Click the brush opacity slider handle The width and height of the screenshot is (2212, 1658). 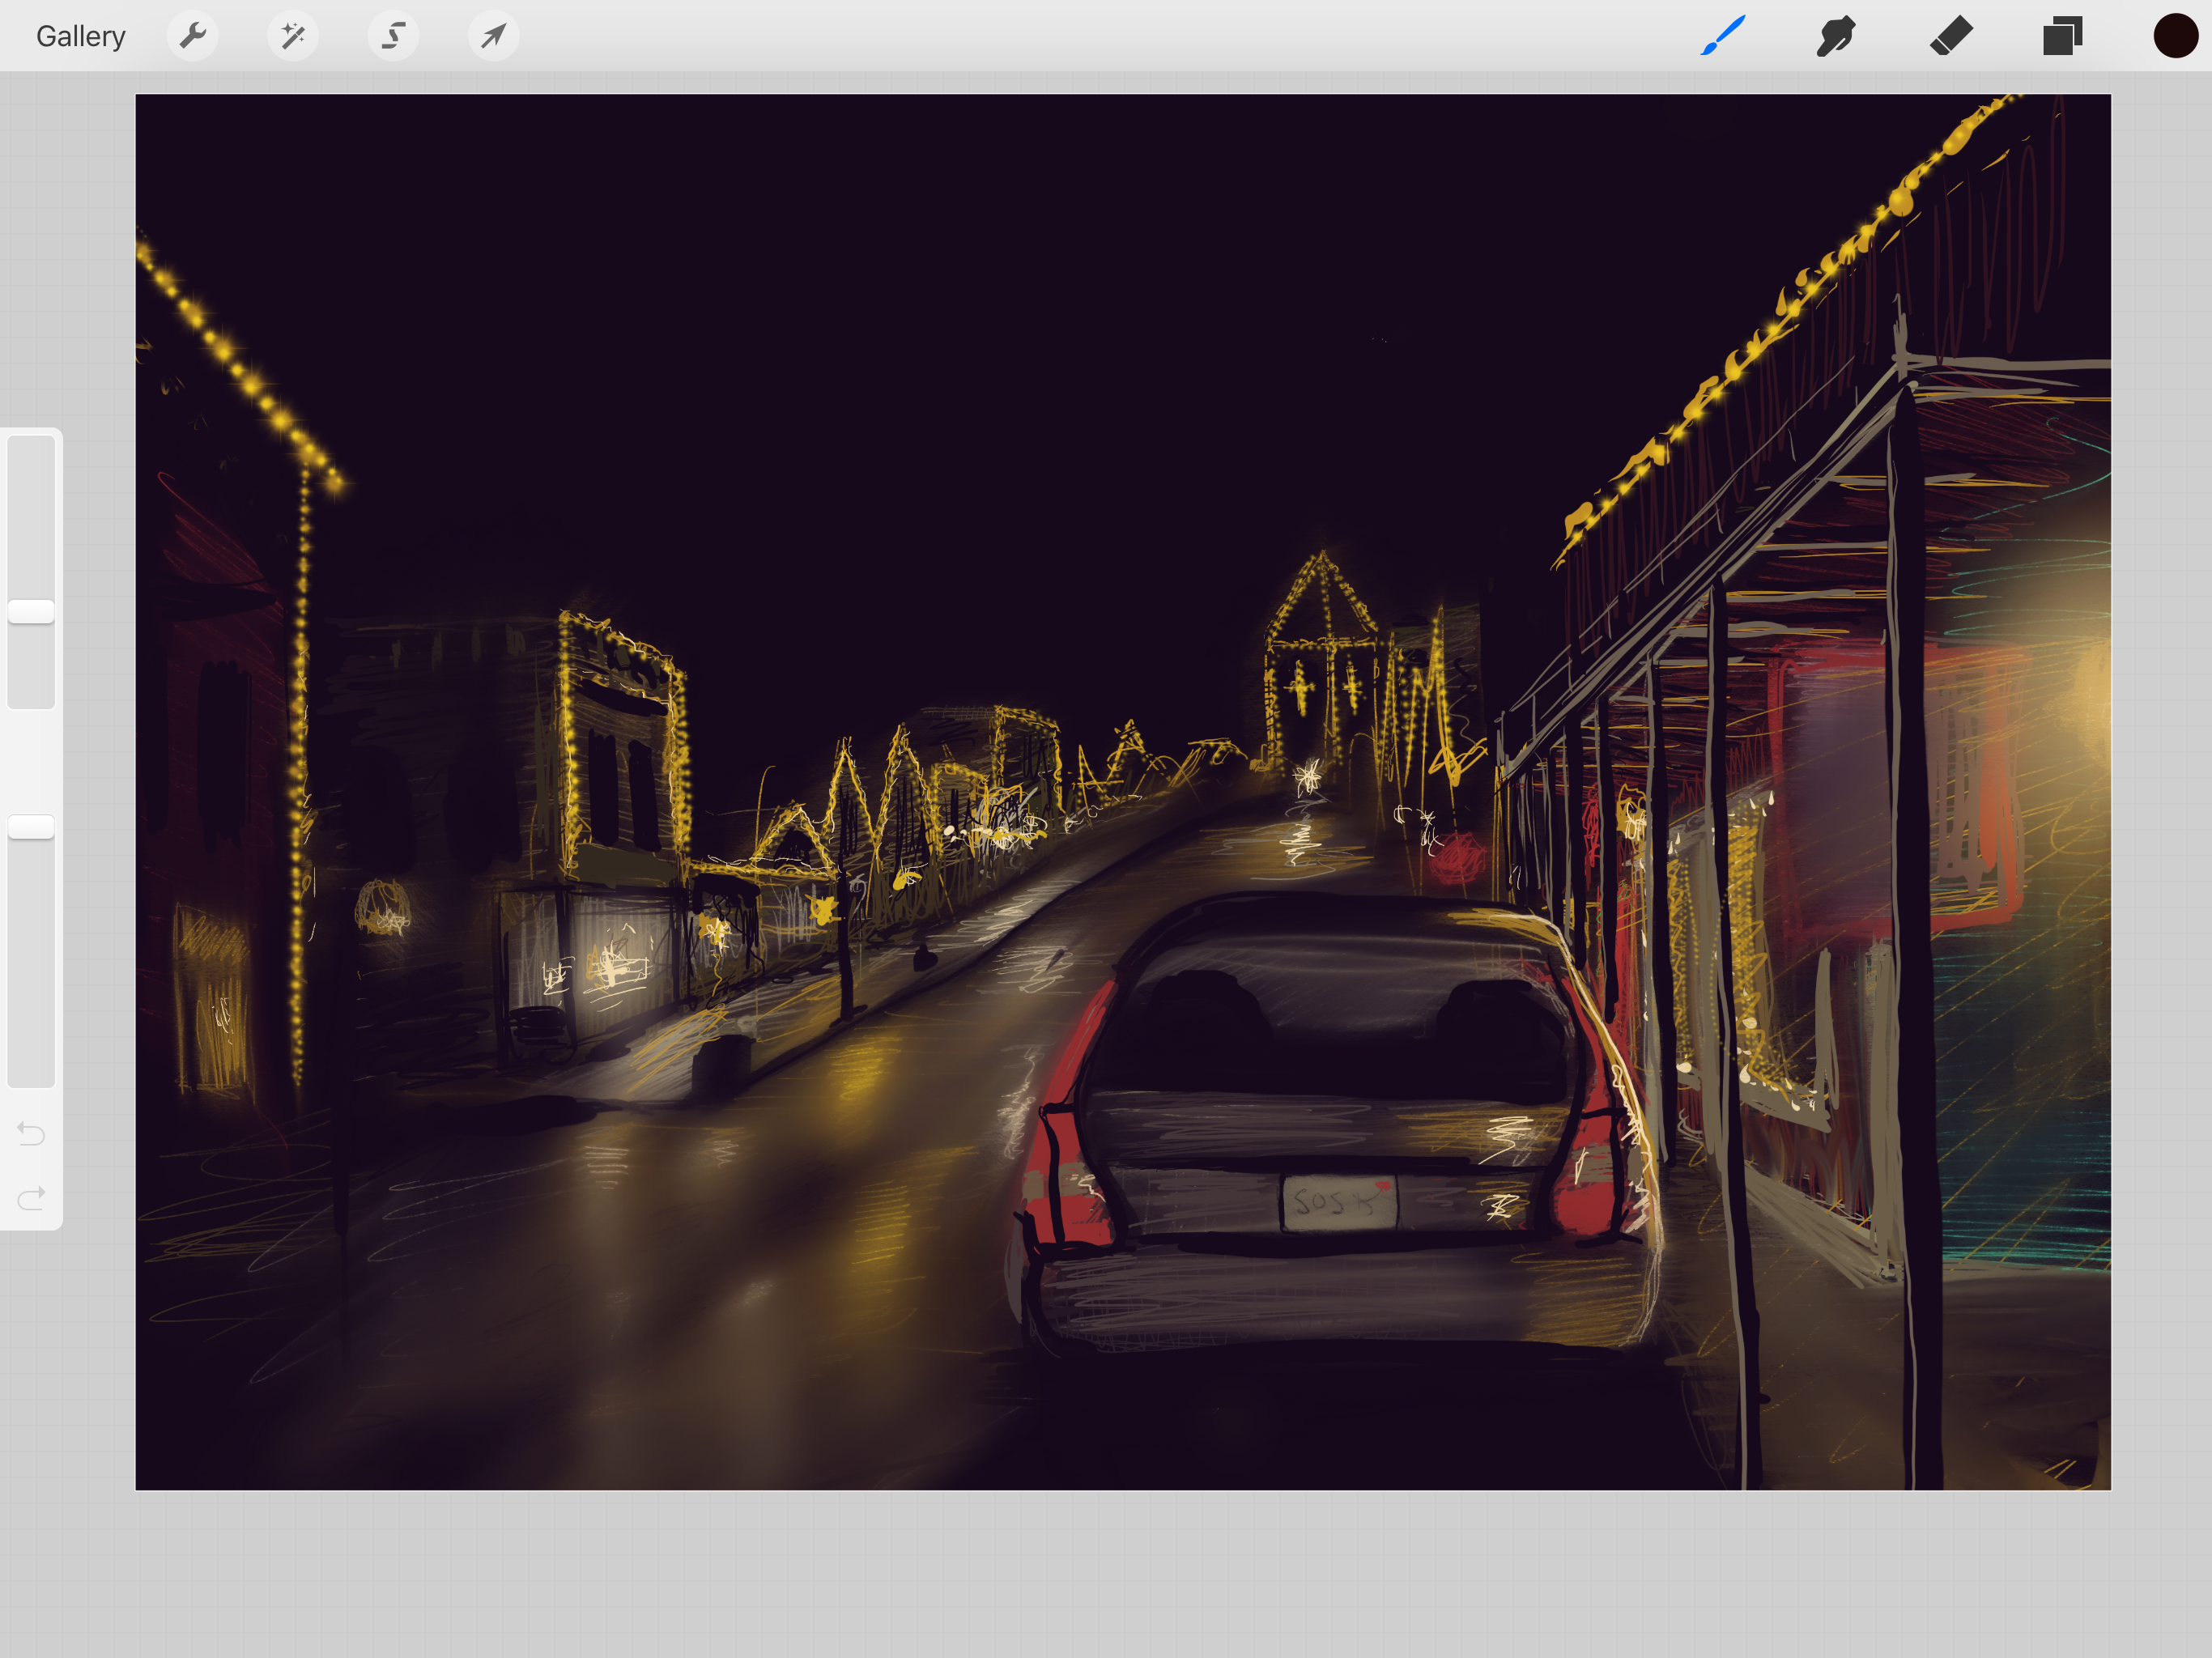[x=31, y=826]
